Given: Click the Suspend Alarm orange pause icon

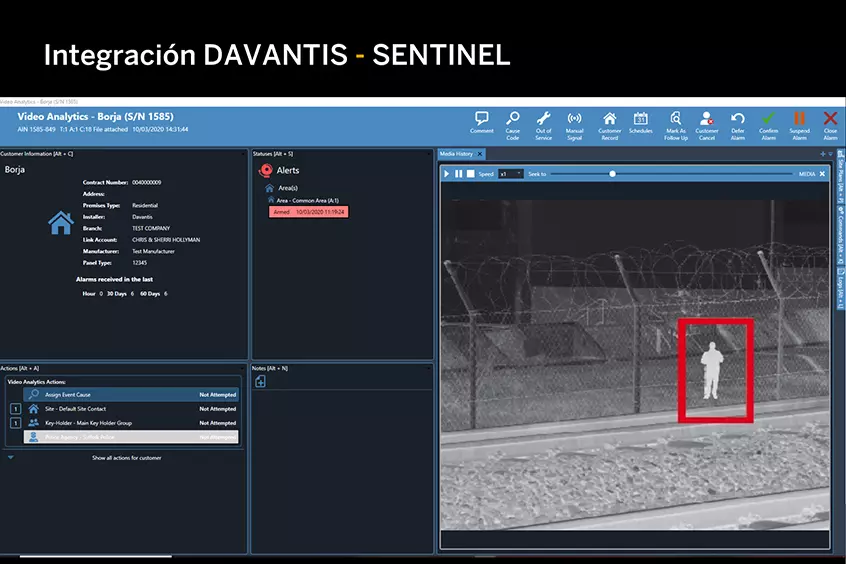Looking at the screenshot, I should point(799,118).
